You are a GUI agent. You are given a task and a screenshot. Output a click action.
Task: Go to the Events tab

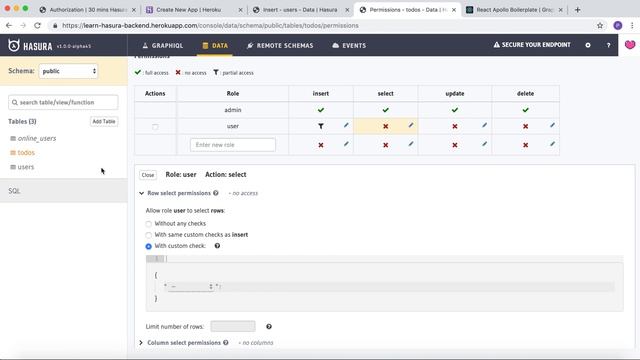click(x=349, y=45)
